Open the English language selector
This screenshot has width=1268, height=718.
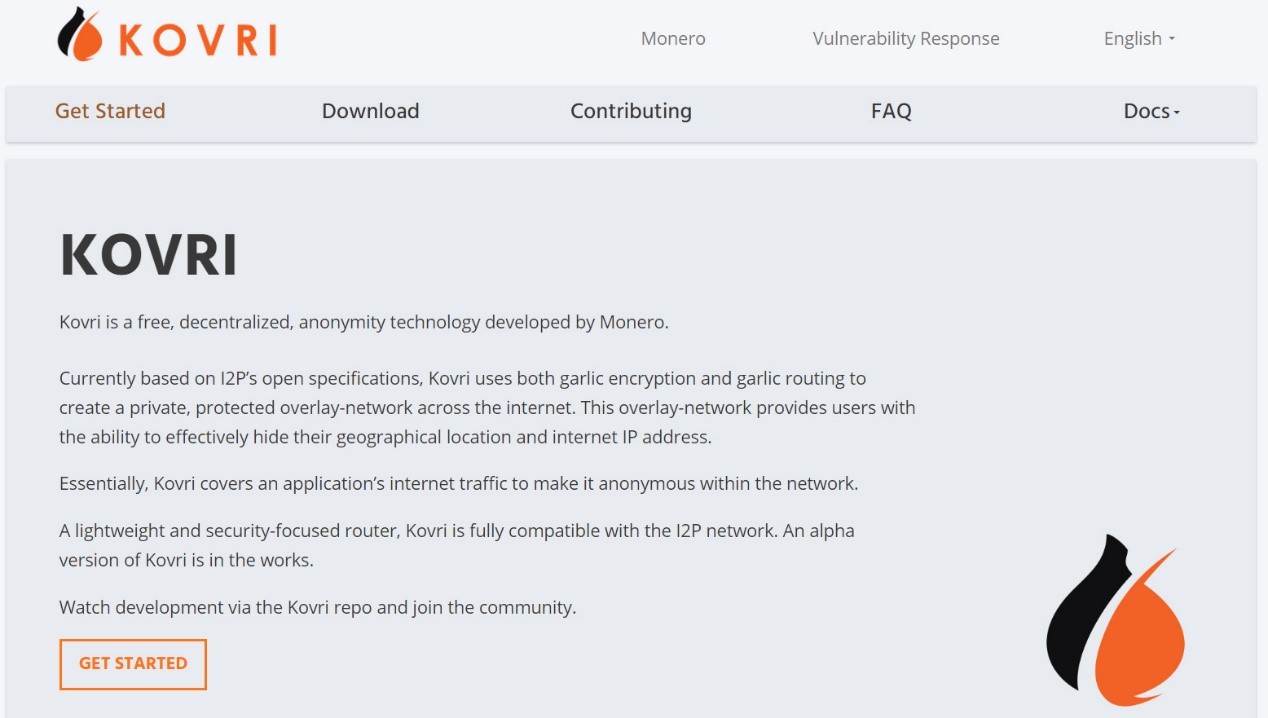click(1139, 38)
